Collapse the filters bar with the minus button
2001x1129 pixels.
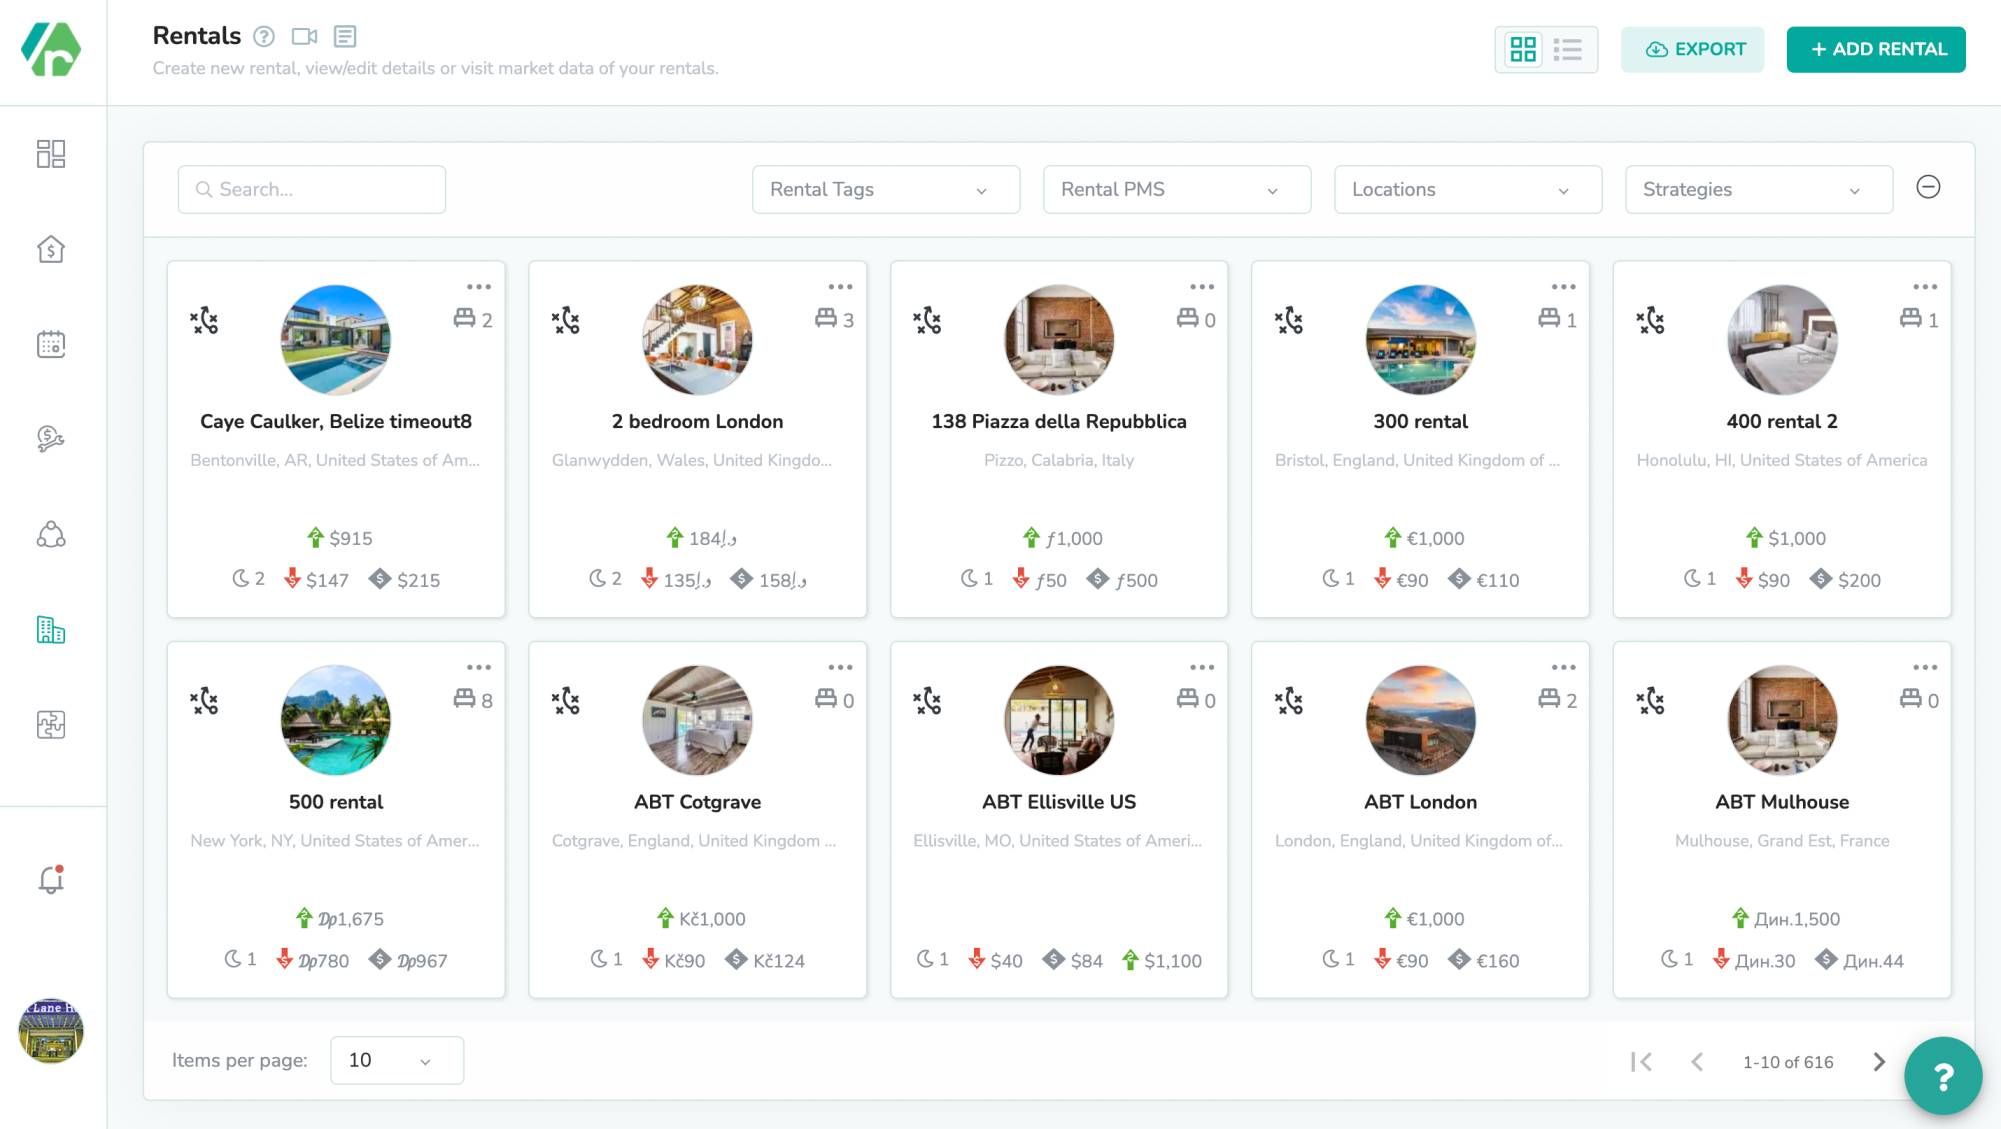(1928, 188)
